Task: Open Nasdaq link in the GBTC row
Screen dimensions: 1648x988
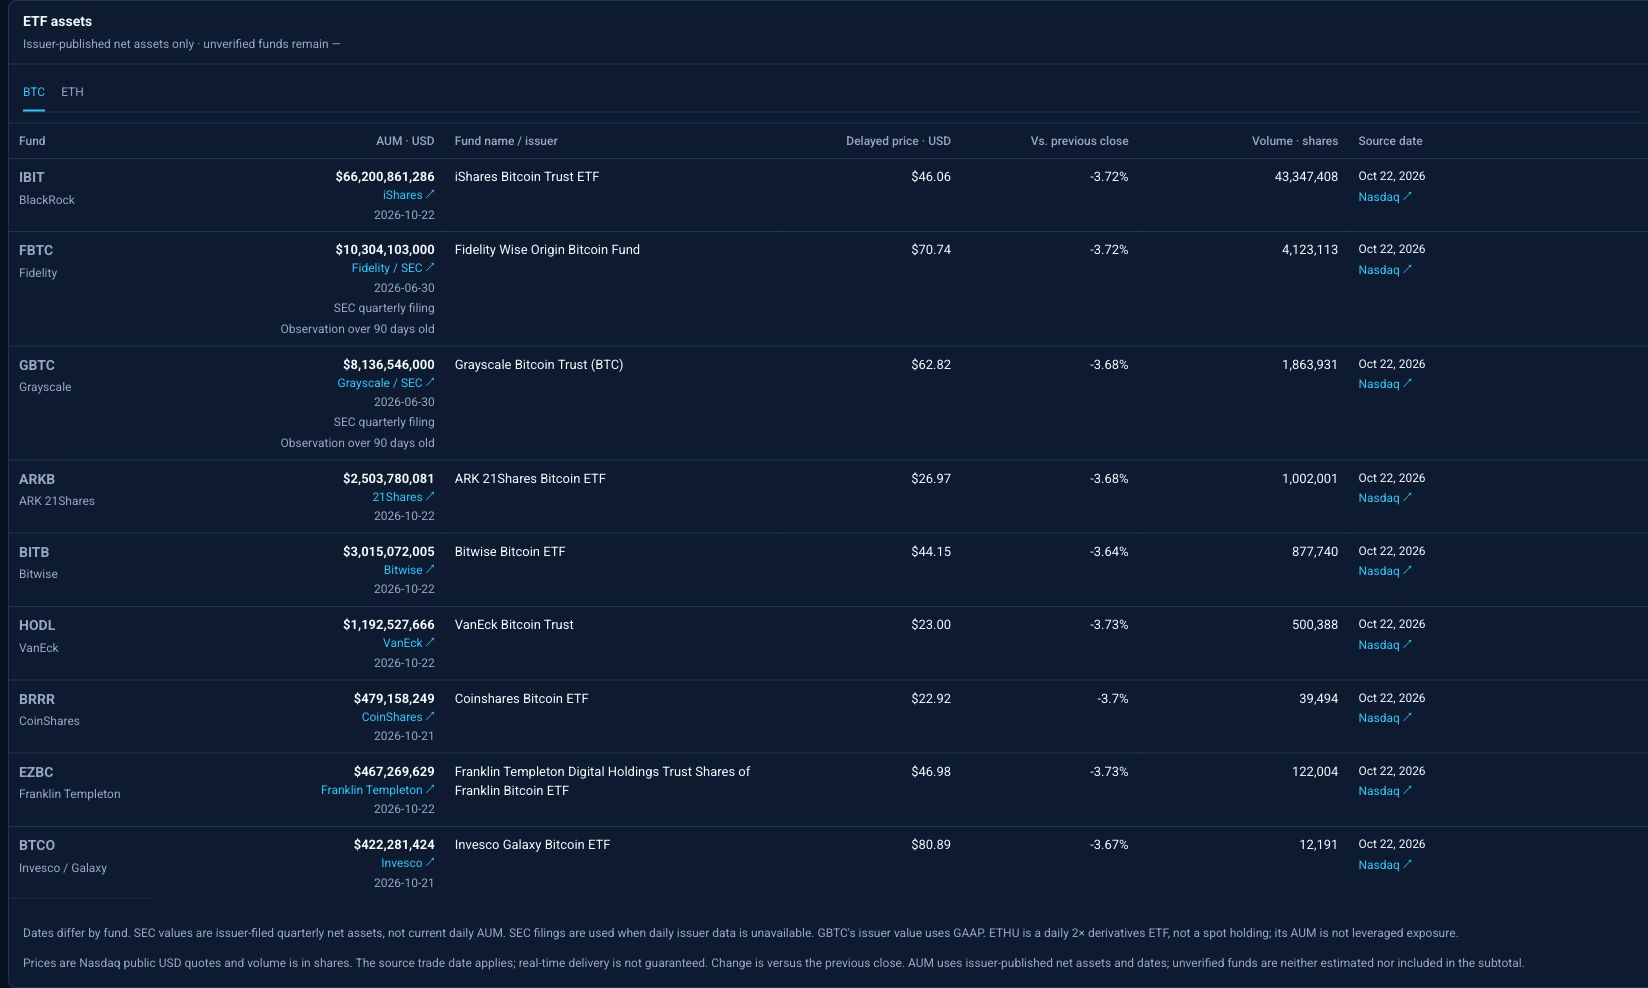Action: pos(1385,384)
